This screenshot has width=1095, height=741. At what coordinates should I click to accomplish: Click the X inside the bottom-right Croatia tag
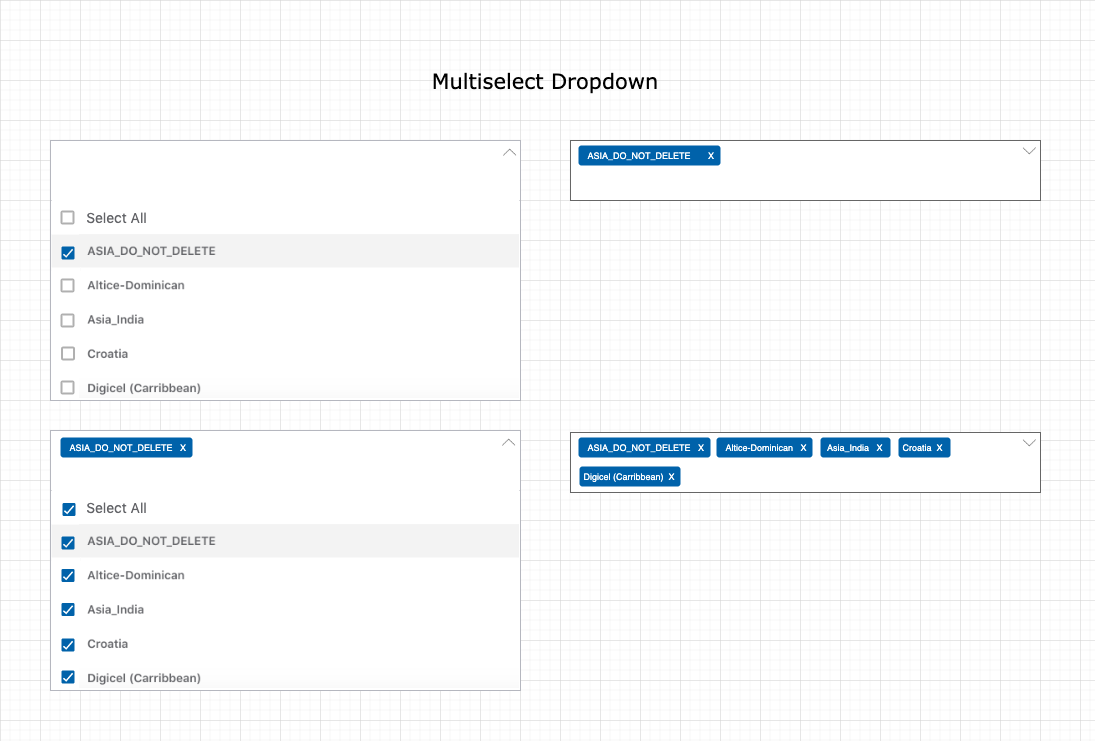pyautogui.click(x=940, y=447)
